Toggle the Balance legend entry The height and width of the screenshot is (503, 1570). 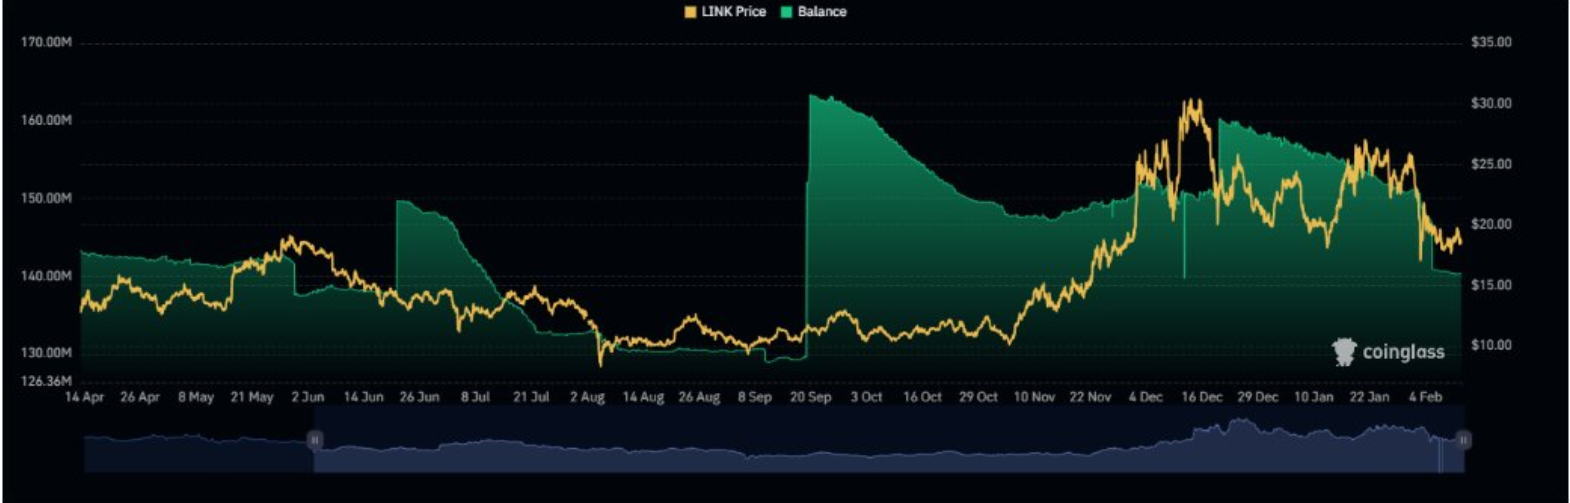click(x=813, y=12)
